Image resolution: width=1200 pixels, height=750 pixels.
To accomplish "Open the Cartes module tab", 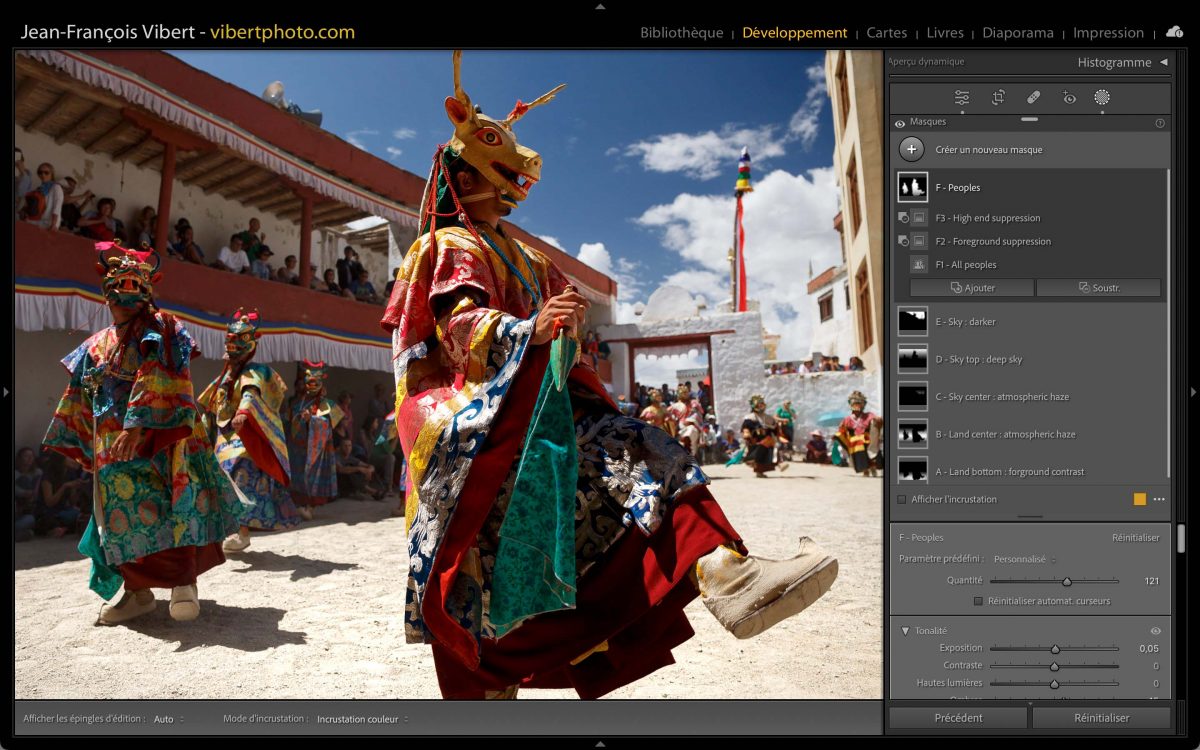I will tap(886, 33).
